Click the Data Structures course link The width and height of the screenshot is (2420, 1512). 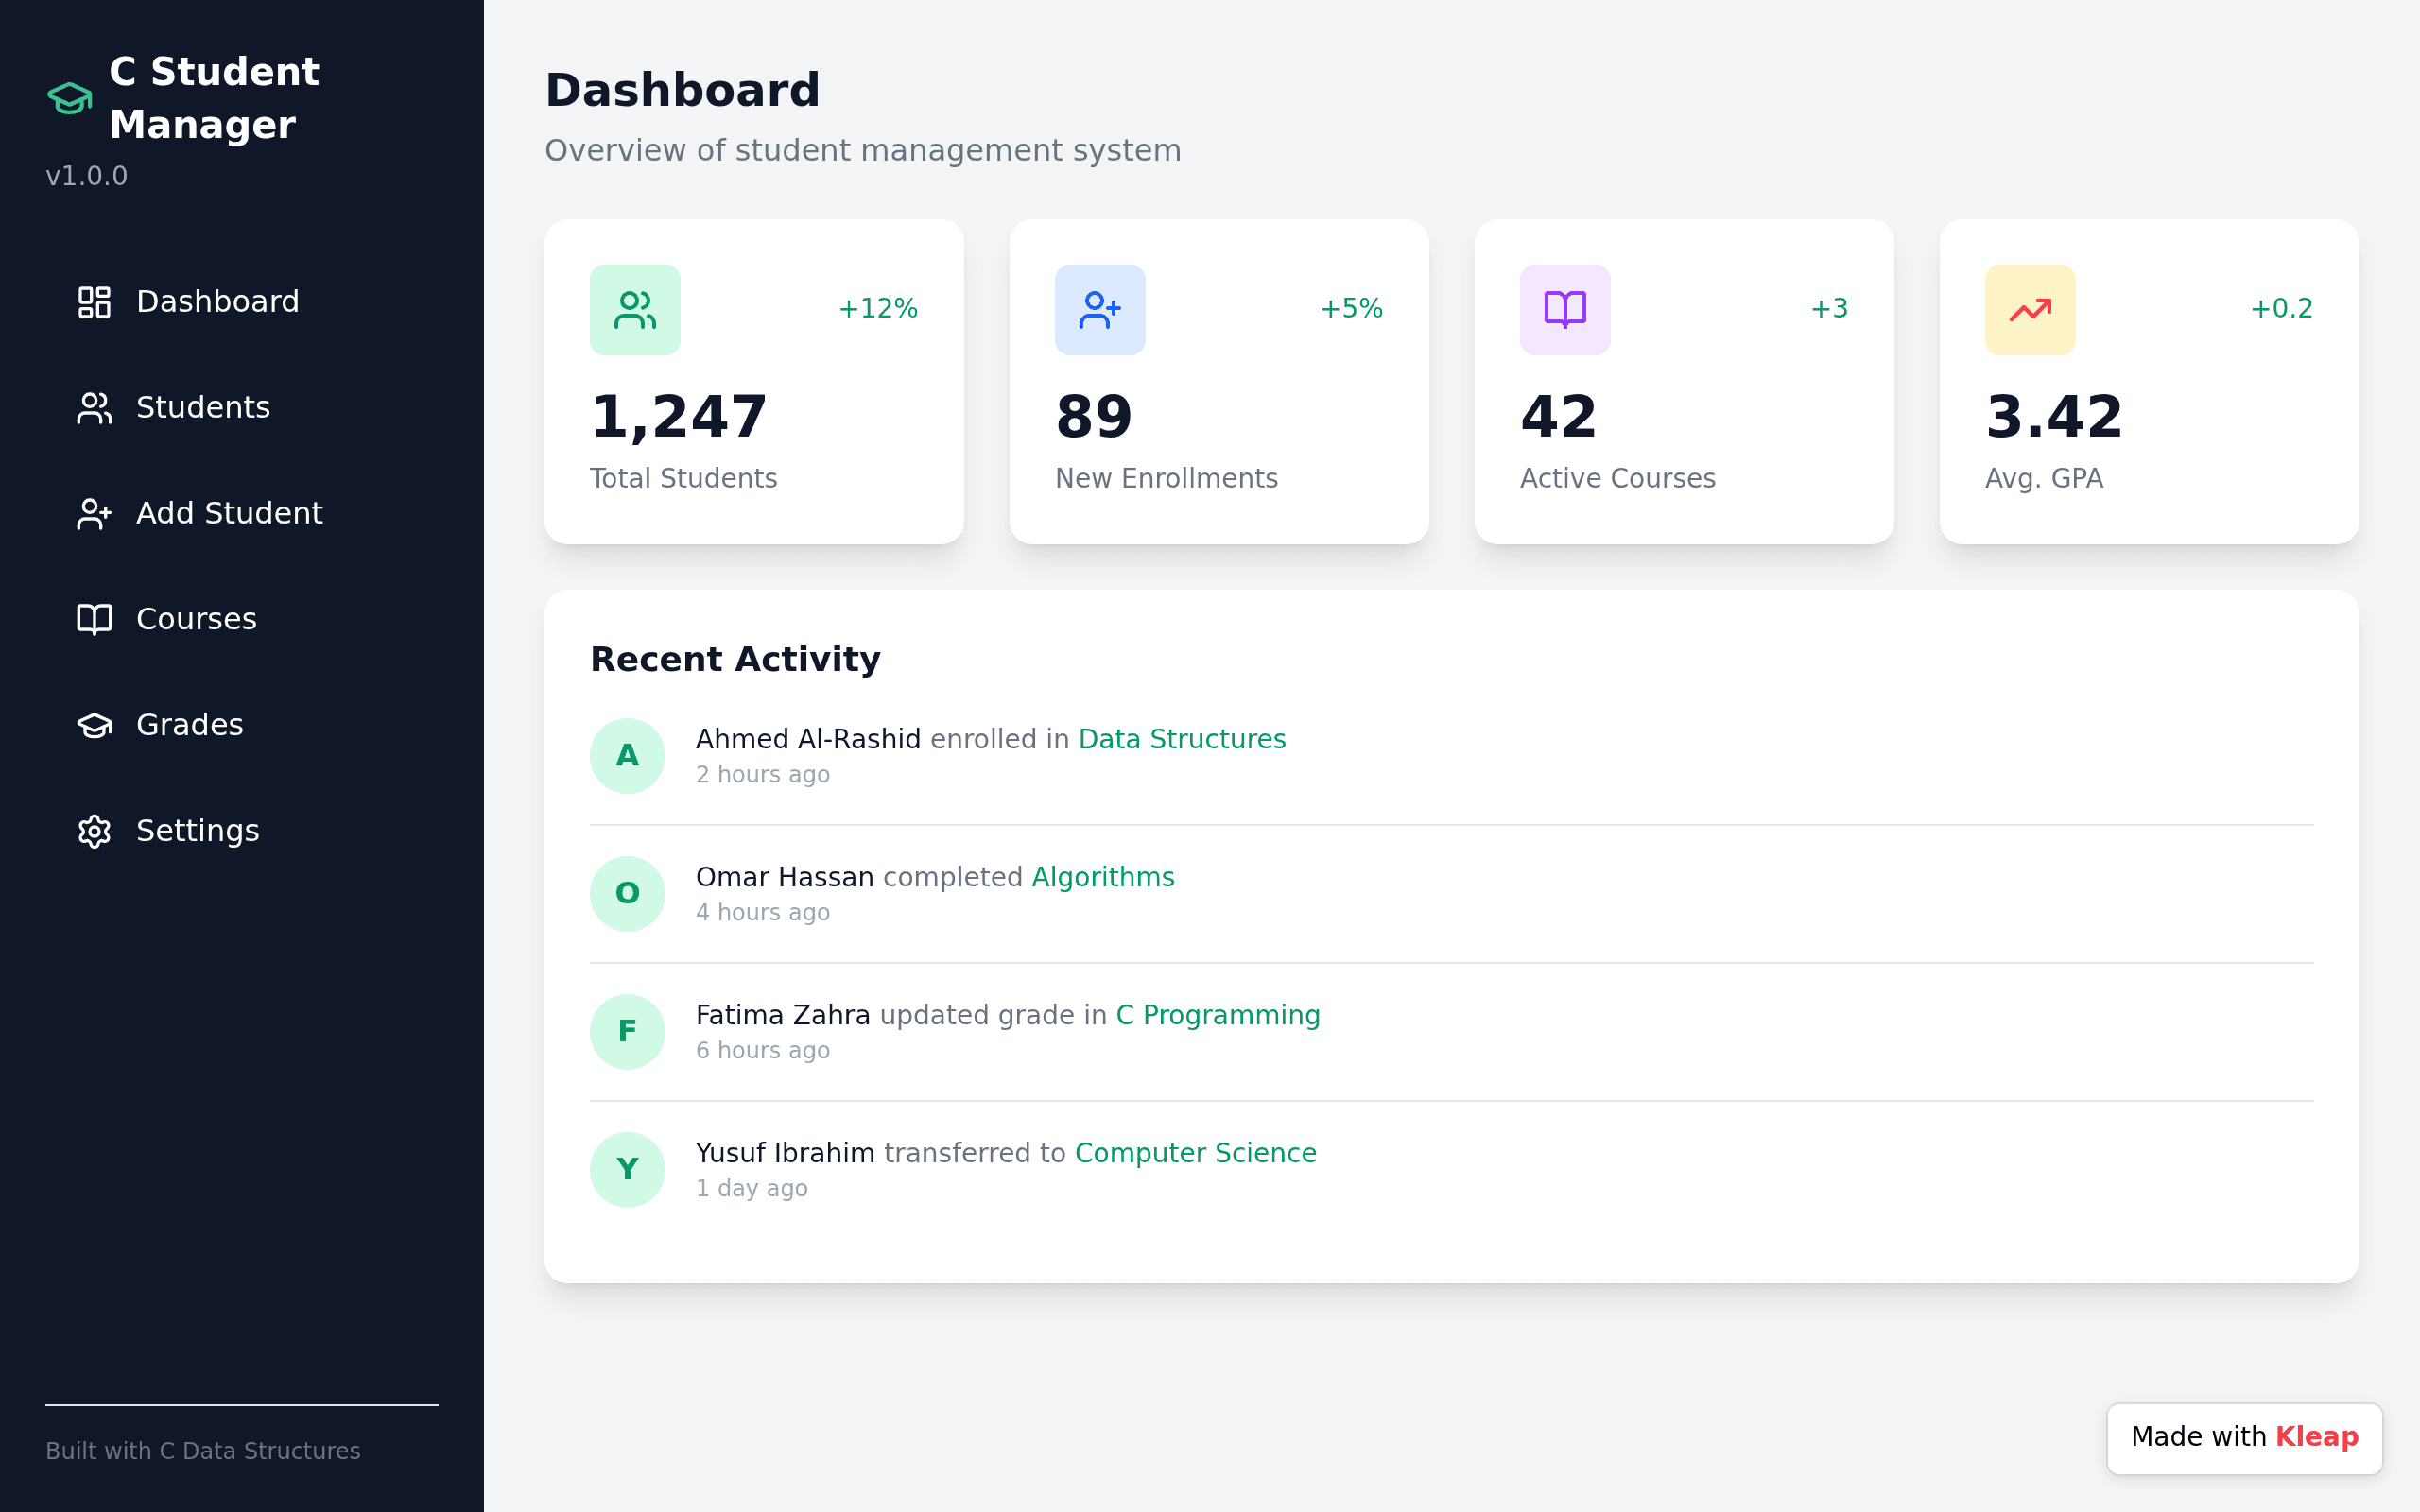point(1182,739)
